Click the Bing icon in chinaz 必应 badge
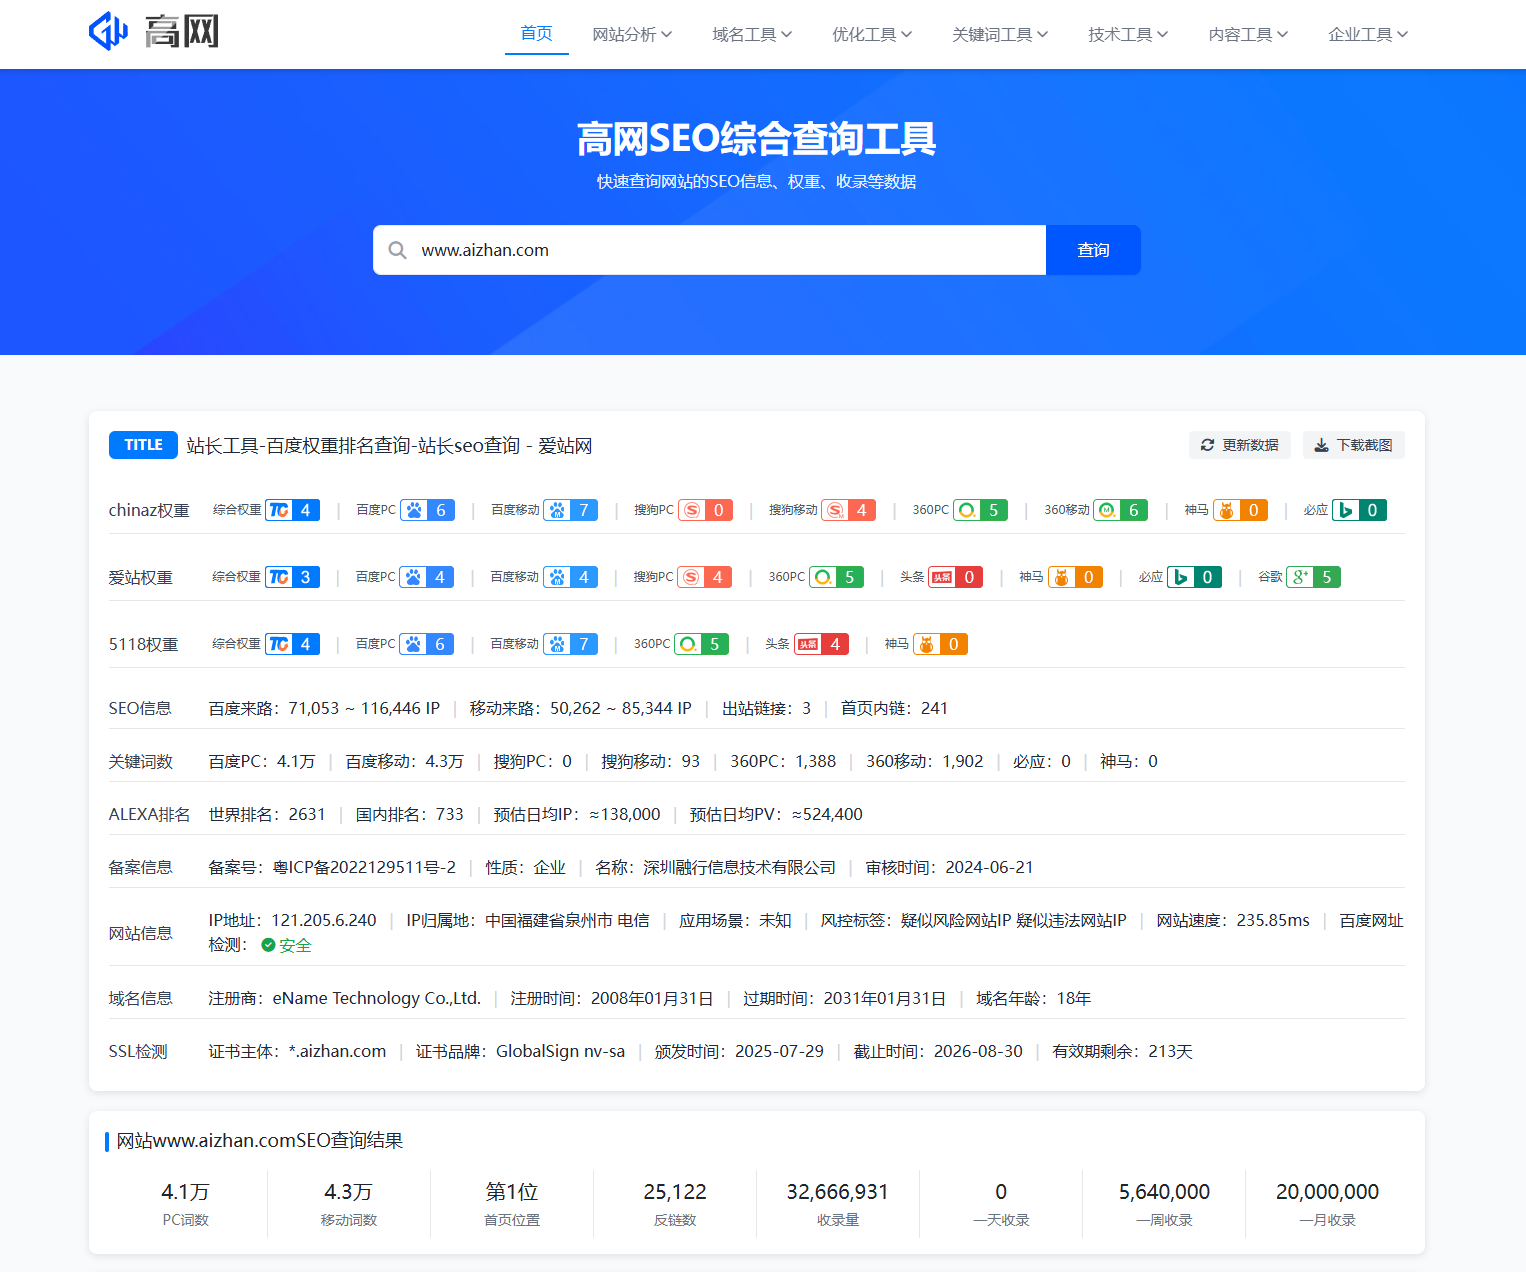1526x1272 pixels. pos(1346,510)
